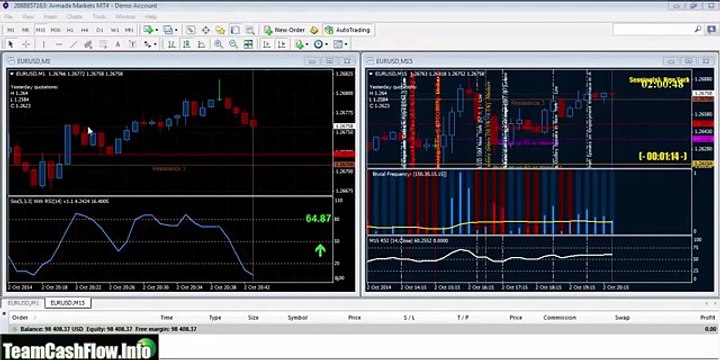Select the Crosshair tool

pyautogui.click(x=26, y=45)
